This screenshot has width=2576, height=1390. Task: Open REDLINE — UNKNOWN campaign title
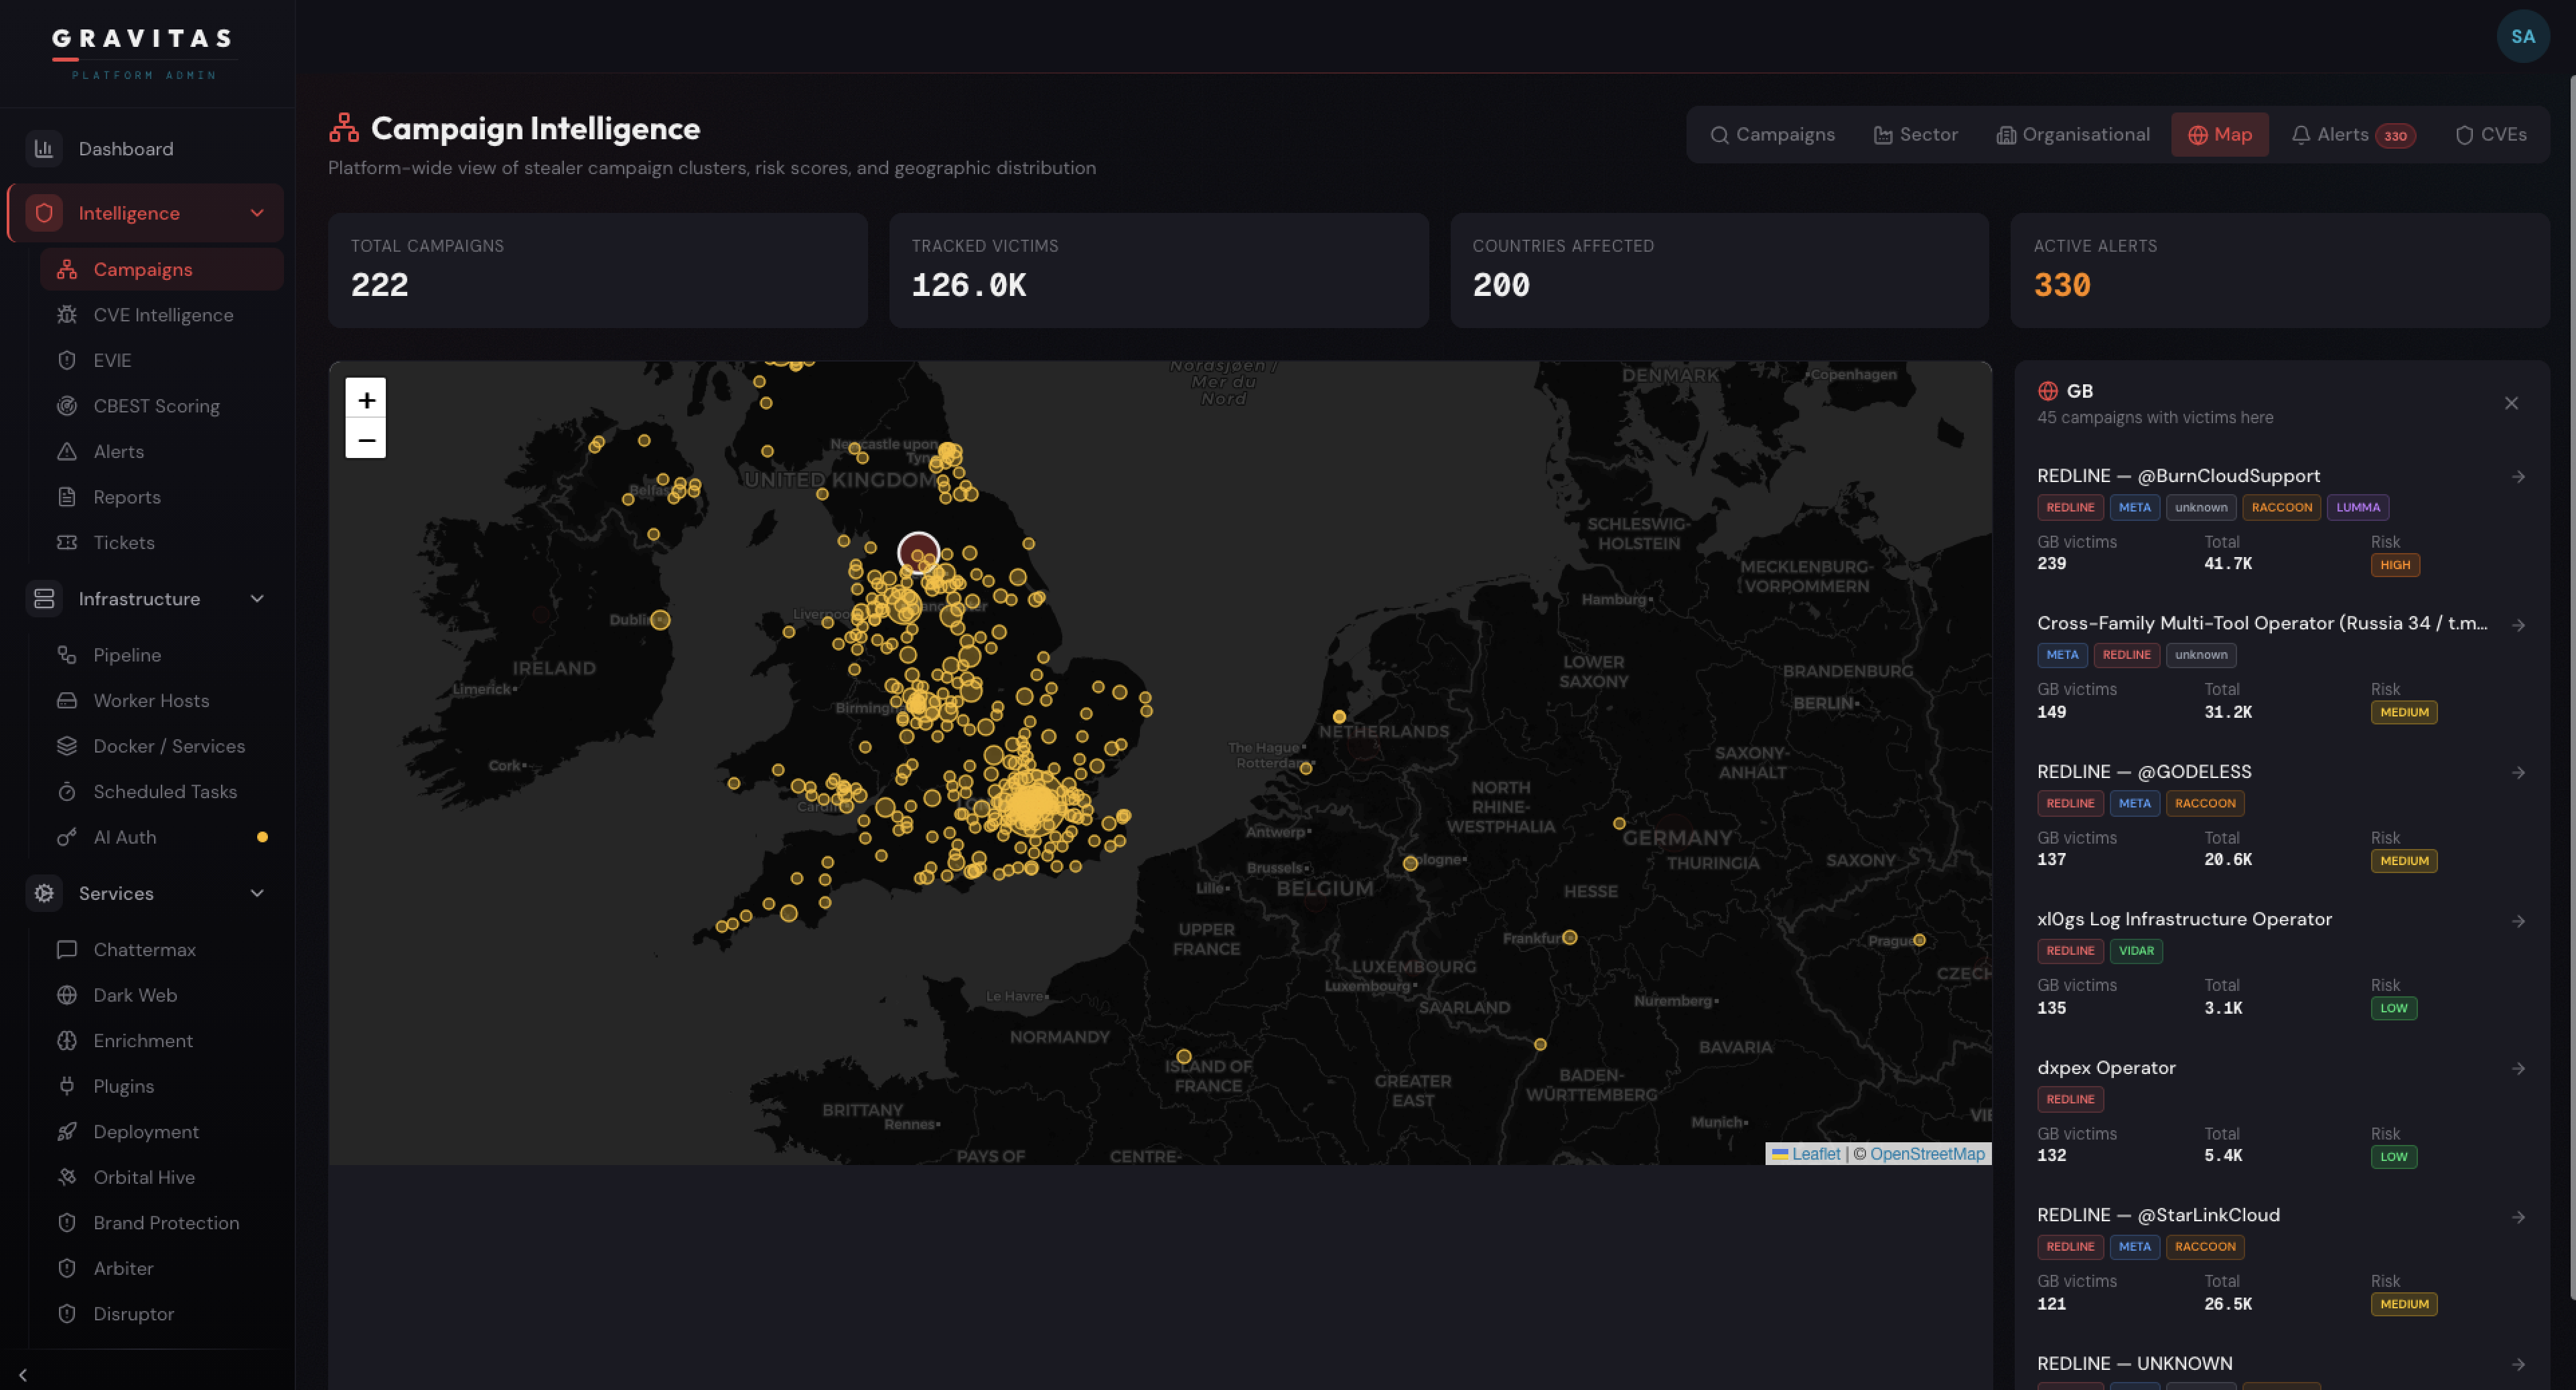(2134, 1364)
